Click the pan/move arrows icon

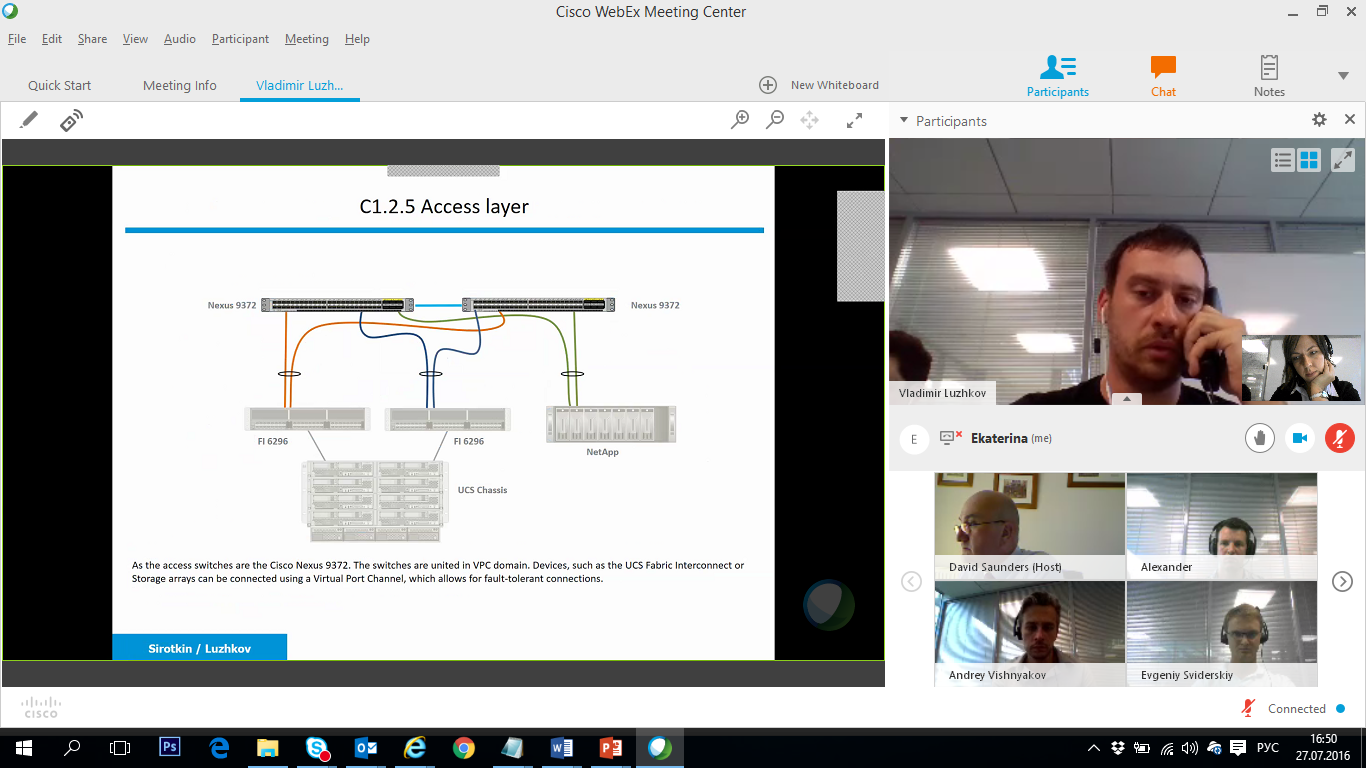pos(810,120)
